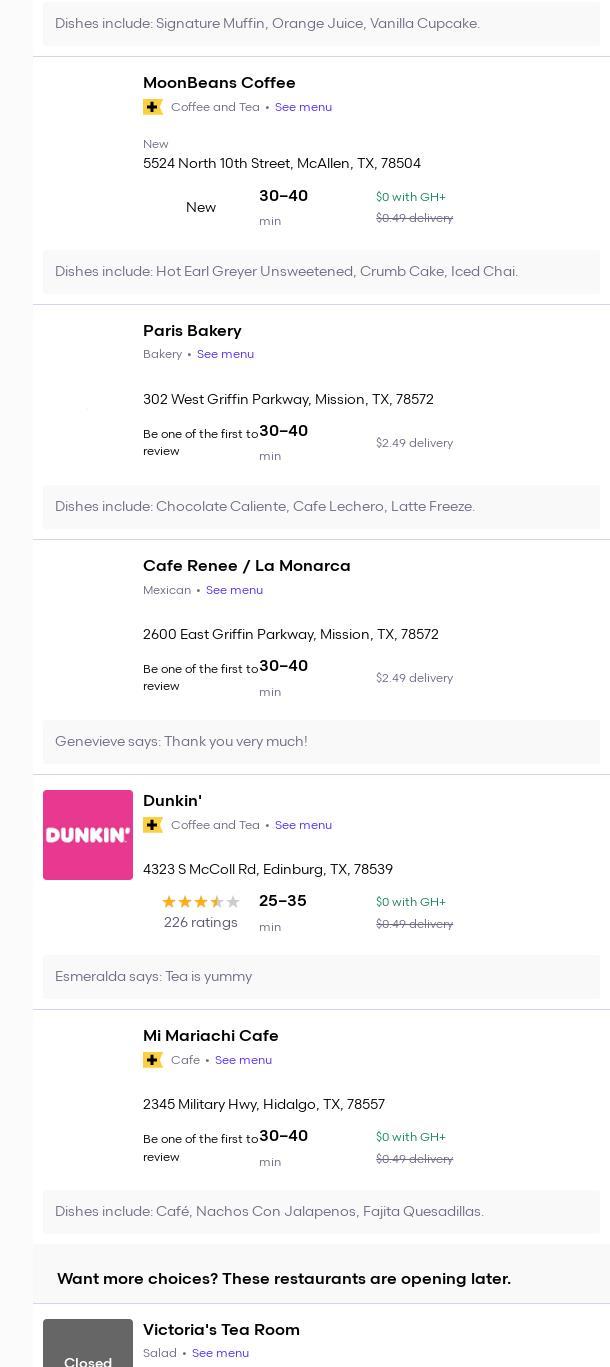
Task: Select the MoonBeans Coffee restaurant title
Action: click(219, 83)
